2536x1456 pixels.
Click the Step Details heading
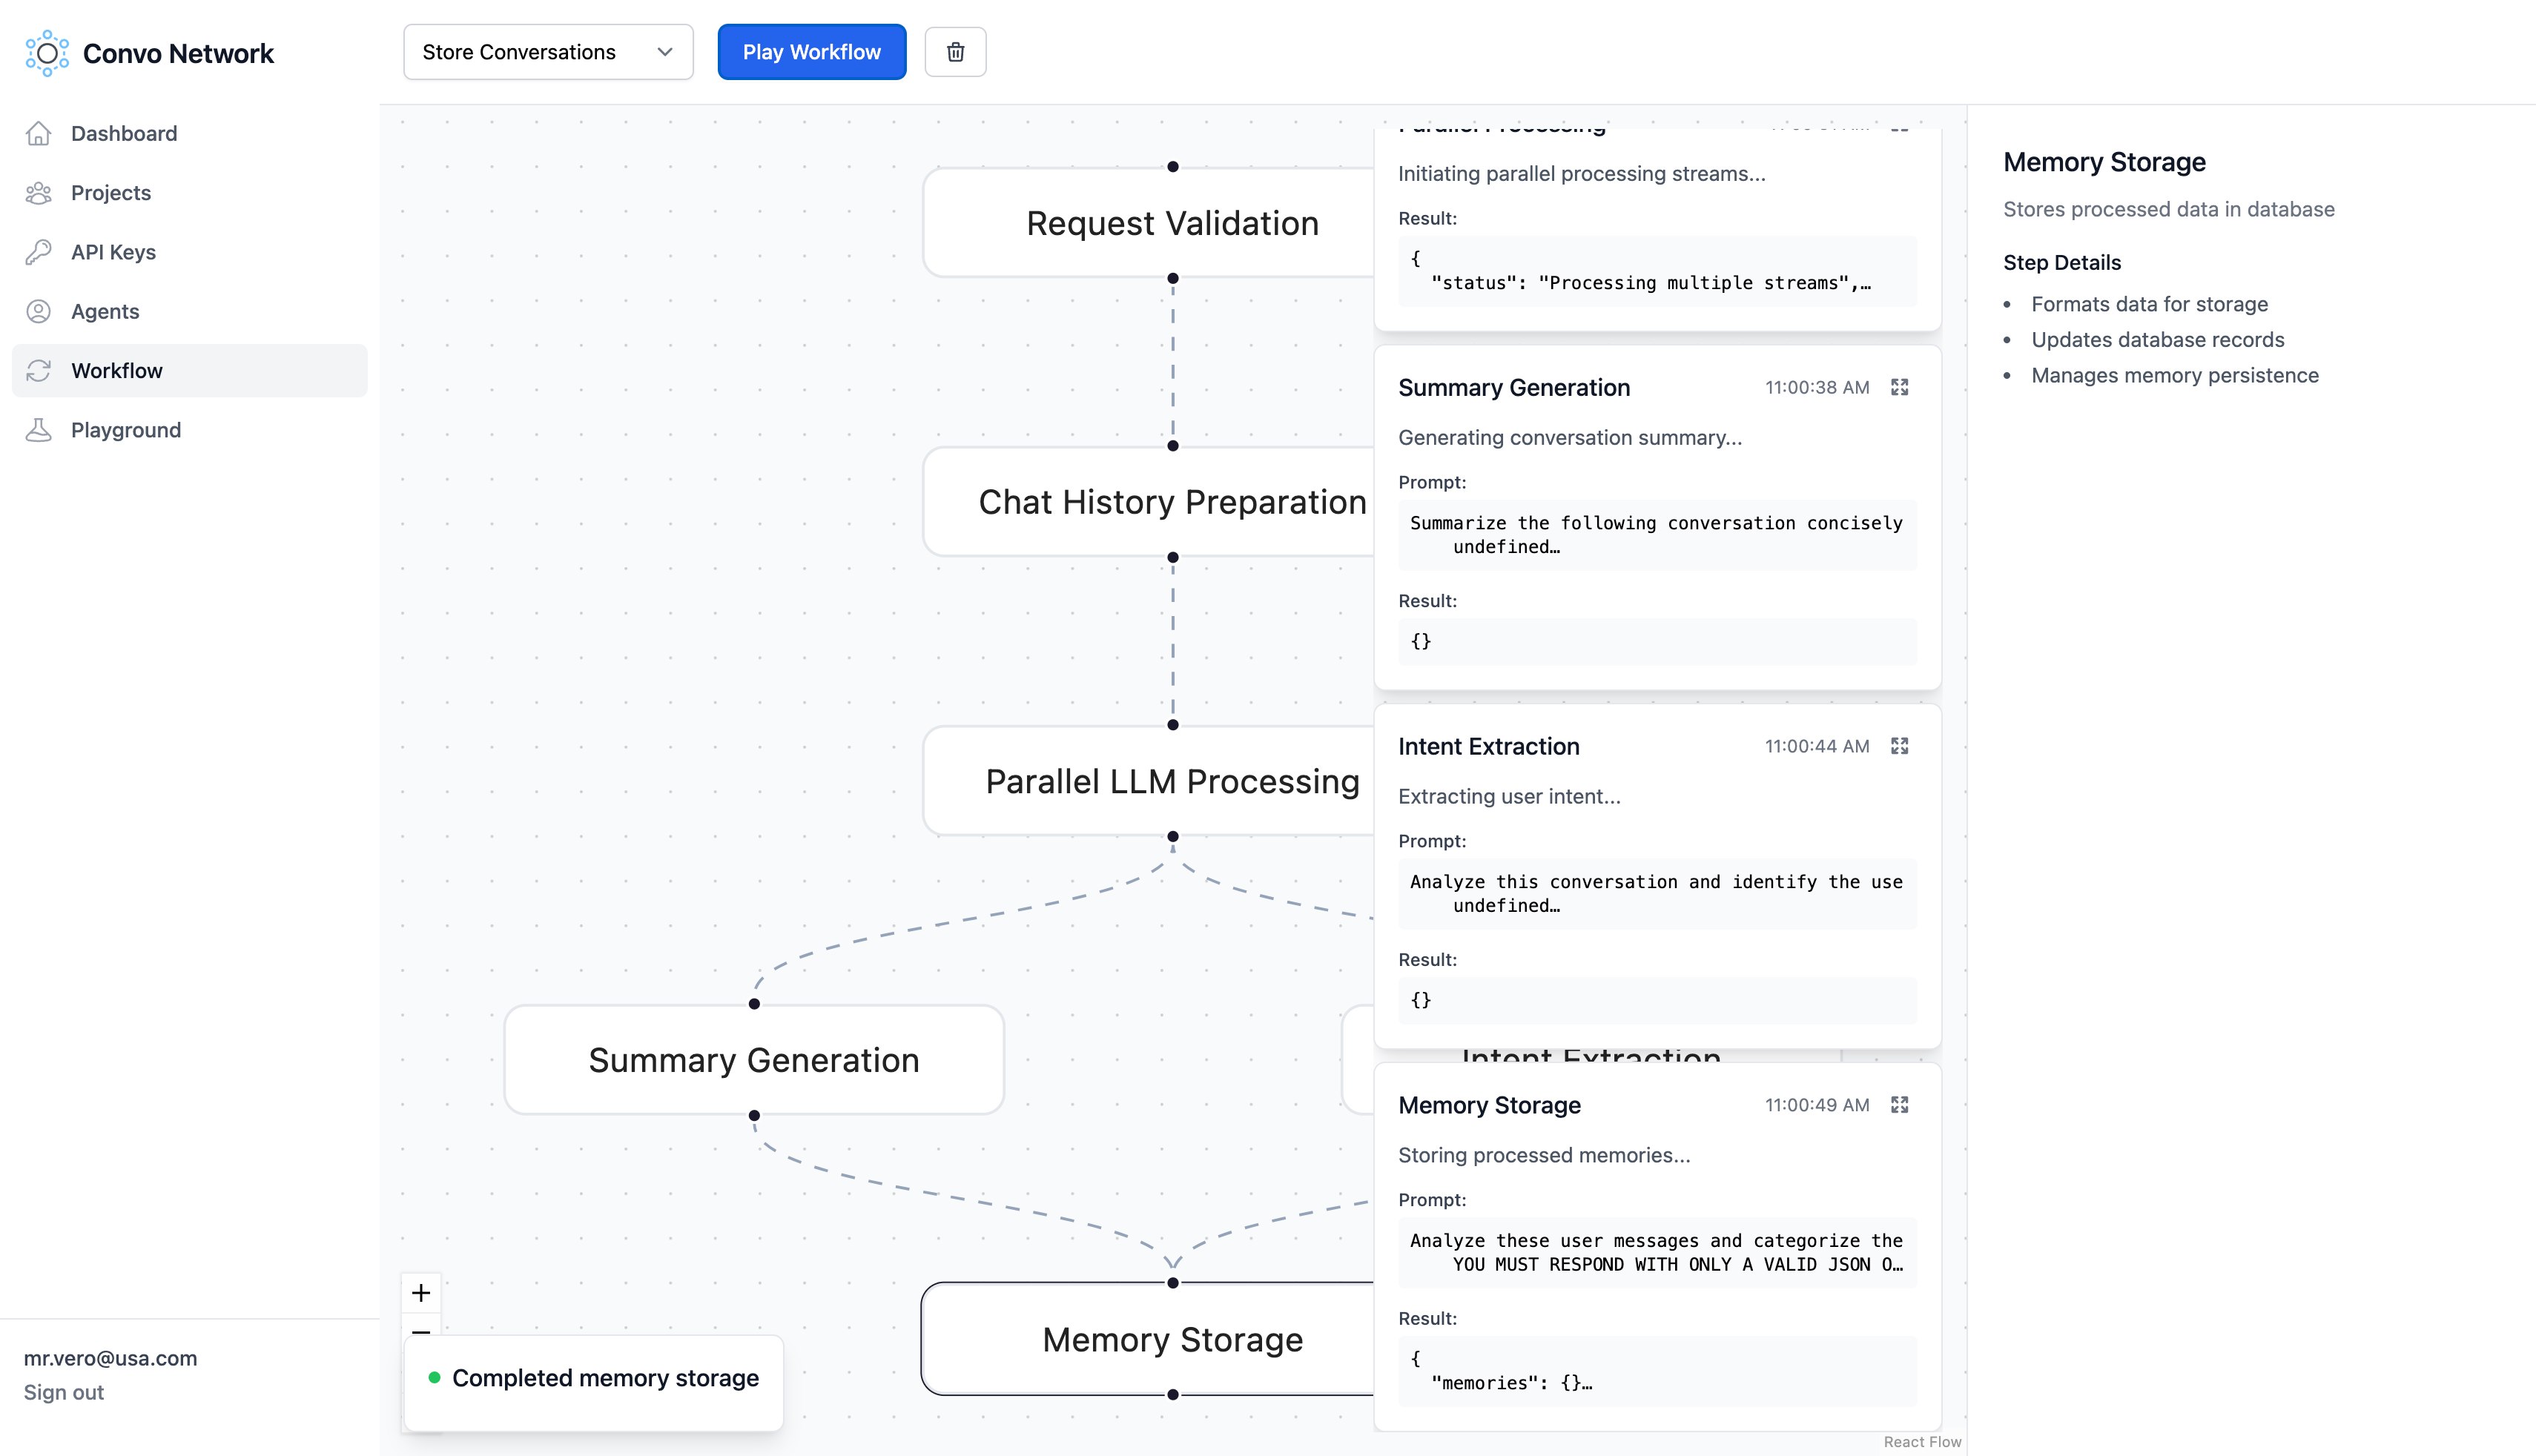(2062, 263)
